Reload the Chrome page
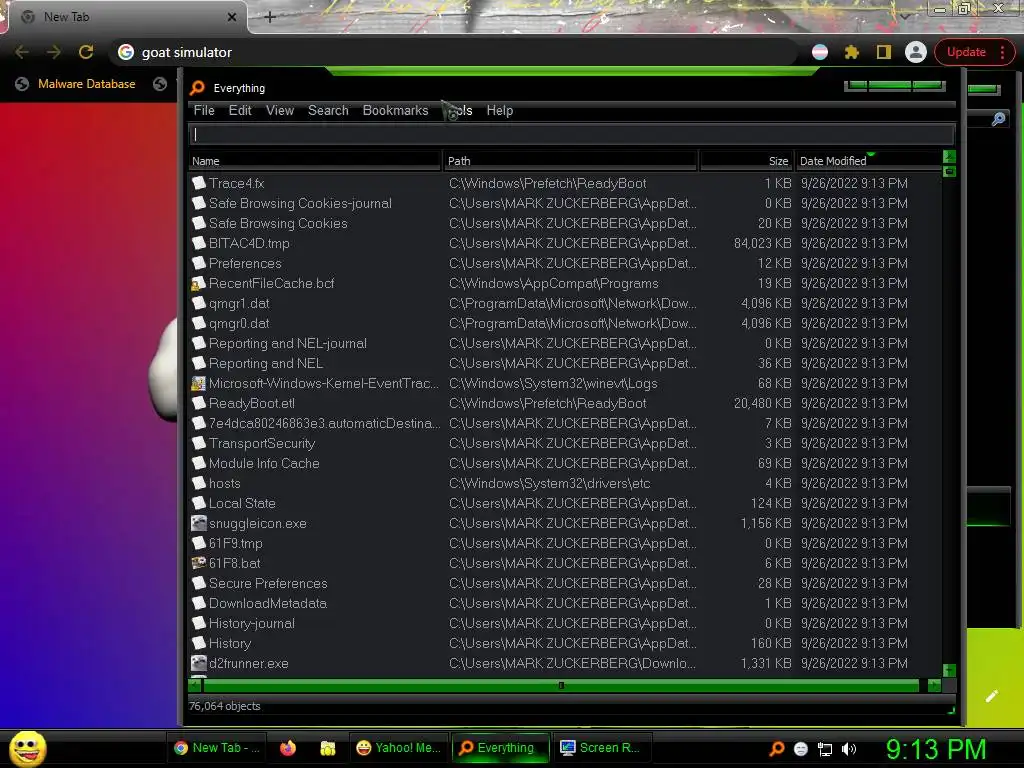The width and height of the screenshot is (1024, 768). (x=86, y=52)
